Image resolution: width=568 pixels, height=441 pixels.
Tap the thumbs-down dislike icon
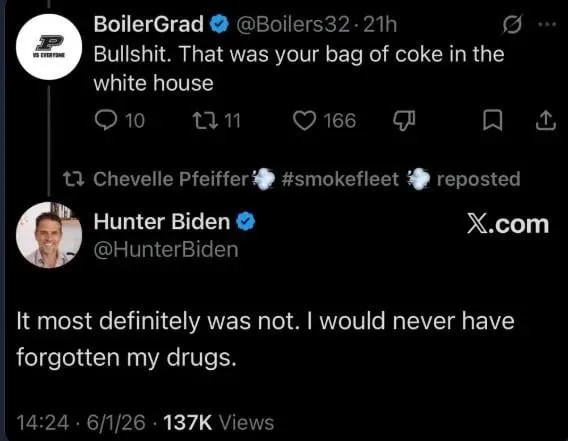coord(404,121)
